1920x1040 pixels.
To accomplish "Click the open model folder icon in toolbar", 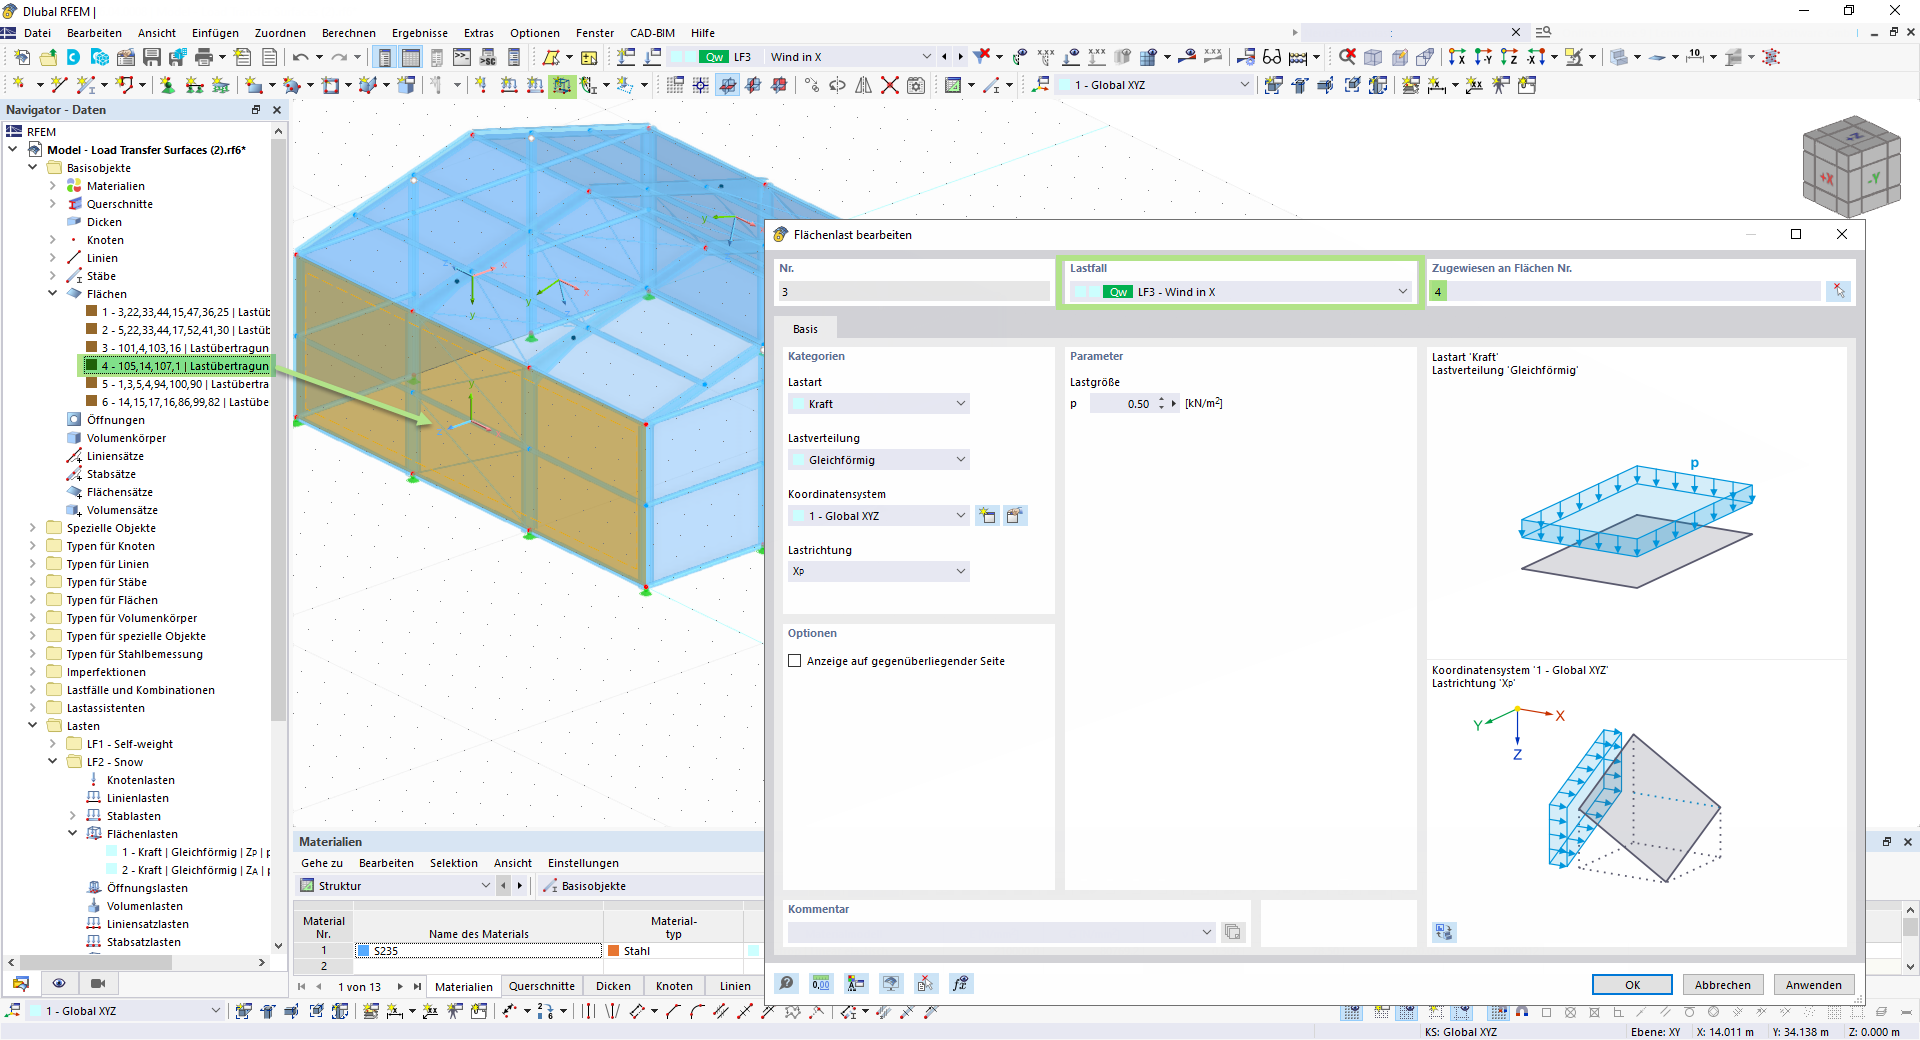I will tap(47, 57).
